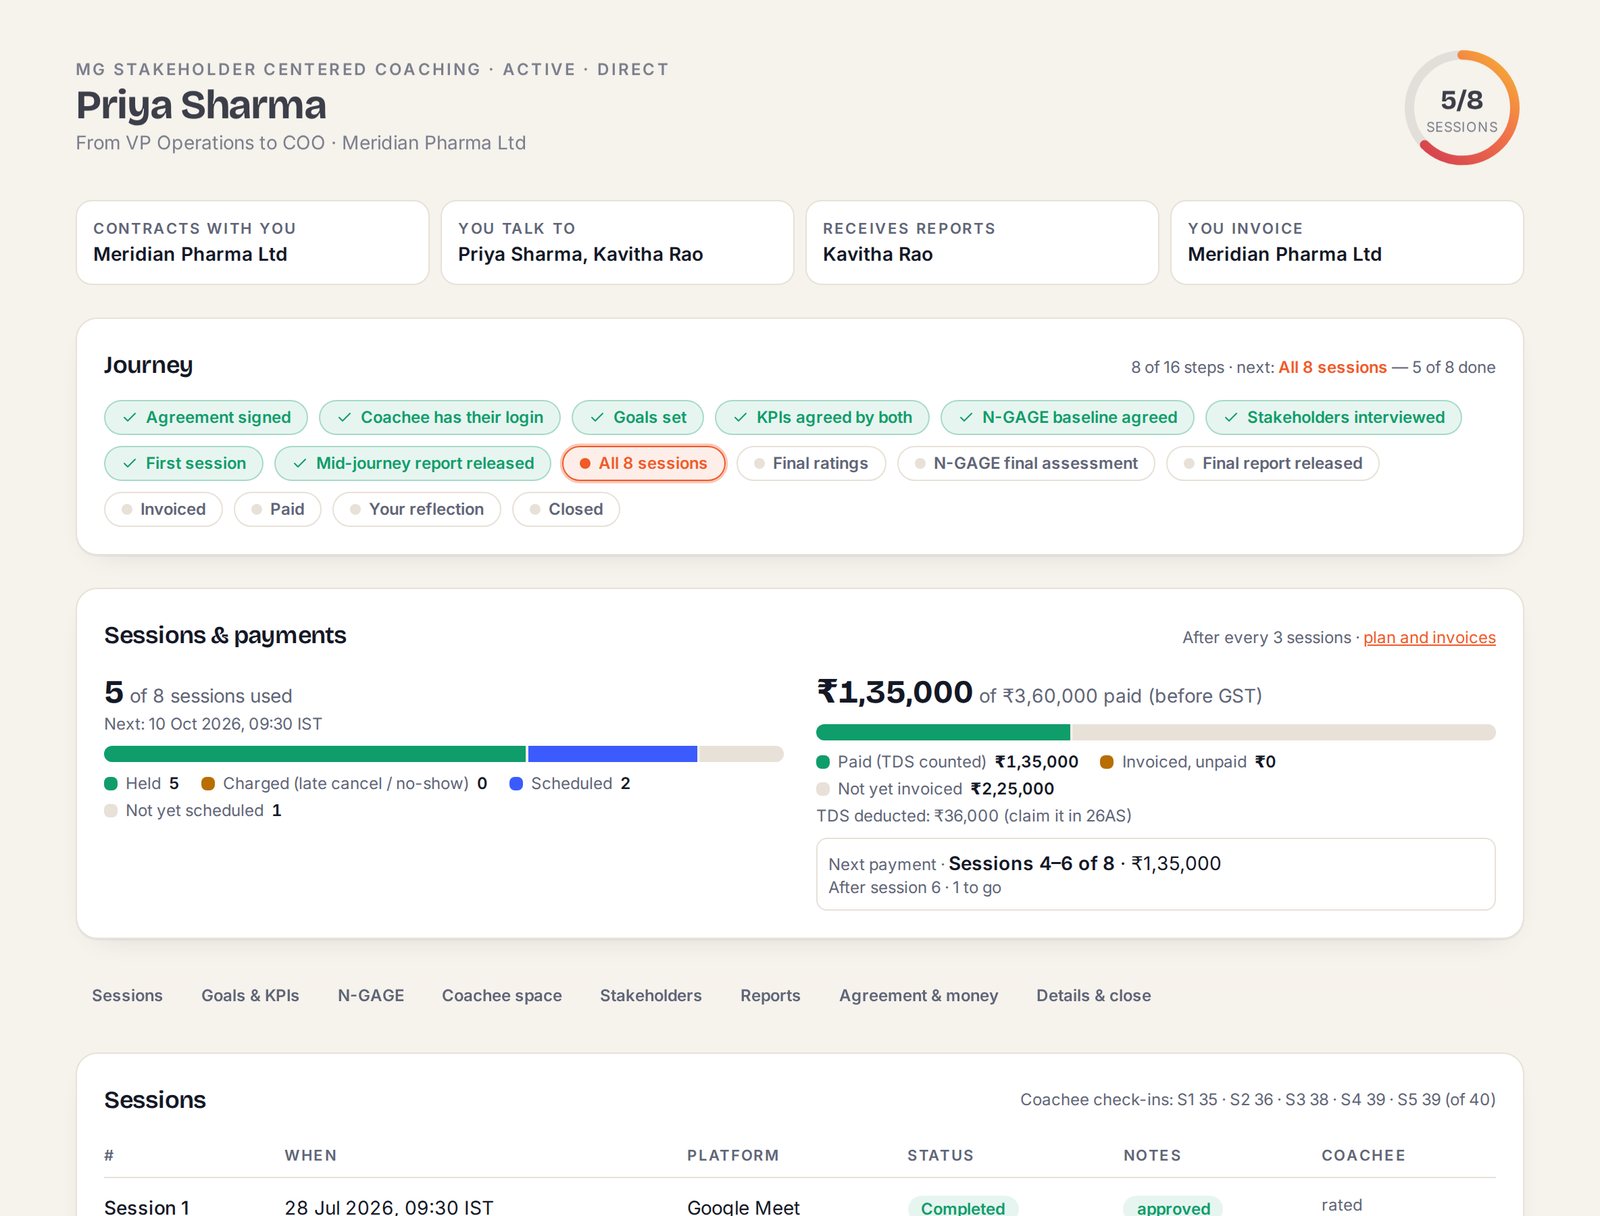The width and height of the screenshot is (1600, 1216).
Task: Open KPIs agreed by both step
Action: coord(822,417)
